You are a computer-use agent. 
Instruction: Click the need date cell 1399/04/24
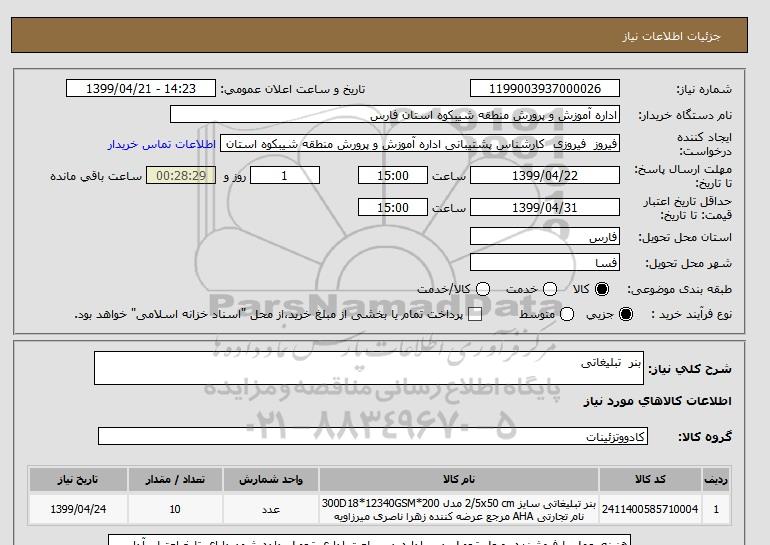tap(78, 509)
